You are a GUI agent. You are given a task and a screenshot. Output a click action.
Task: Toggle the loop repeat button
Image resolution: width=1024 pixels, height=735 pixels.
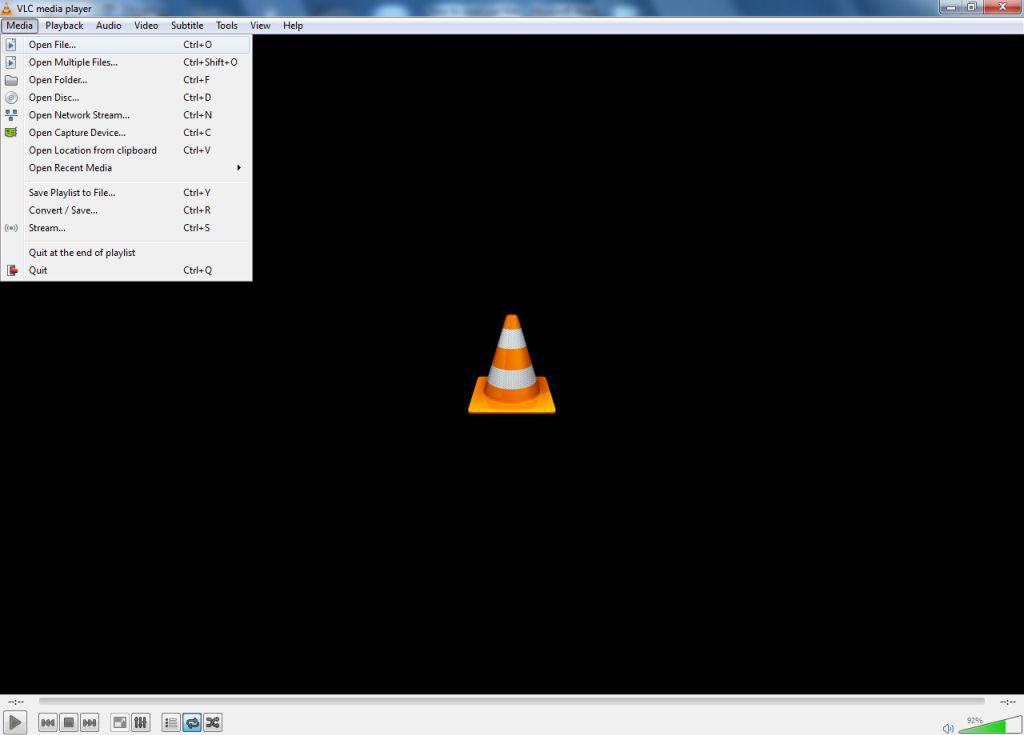tap(191, 722)
